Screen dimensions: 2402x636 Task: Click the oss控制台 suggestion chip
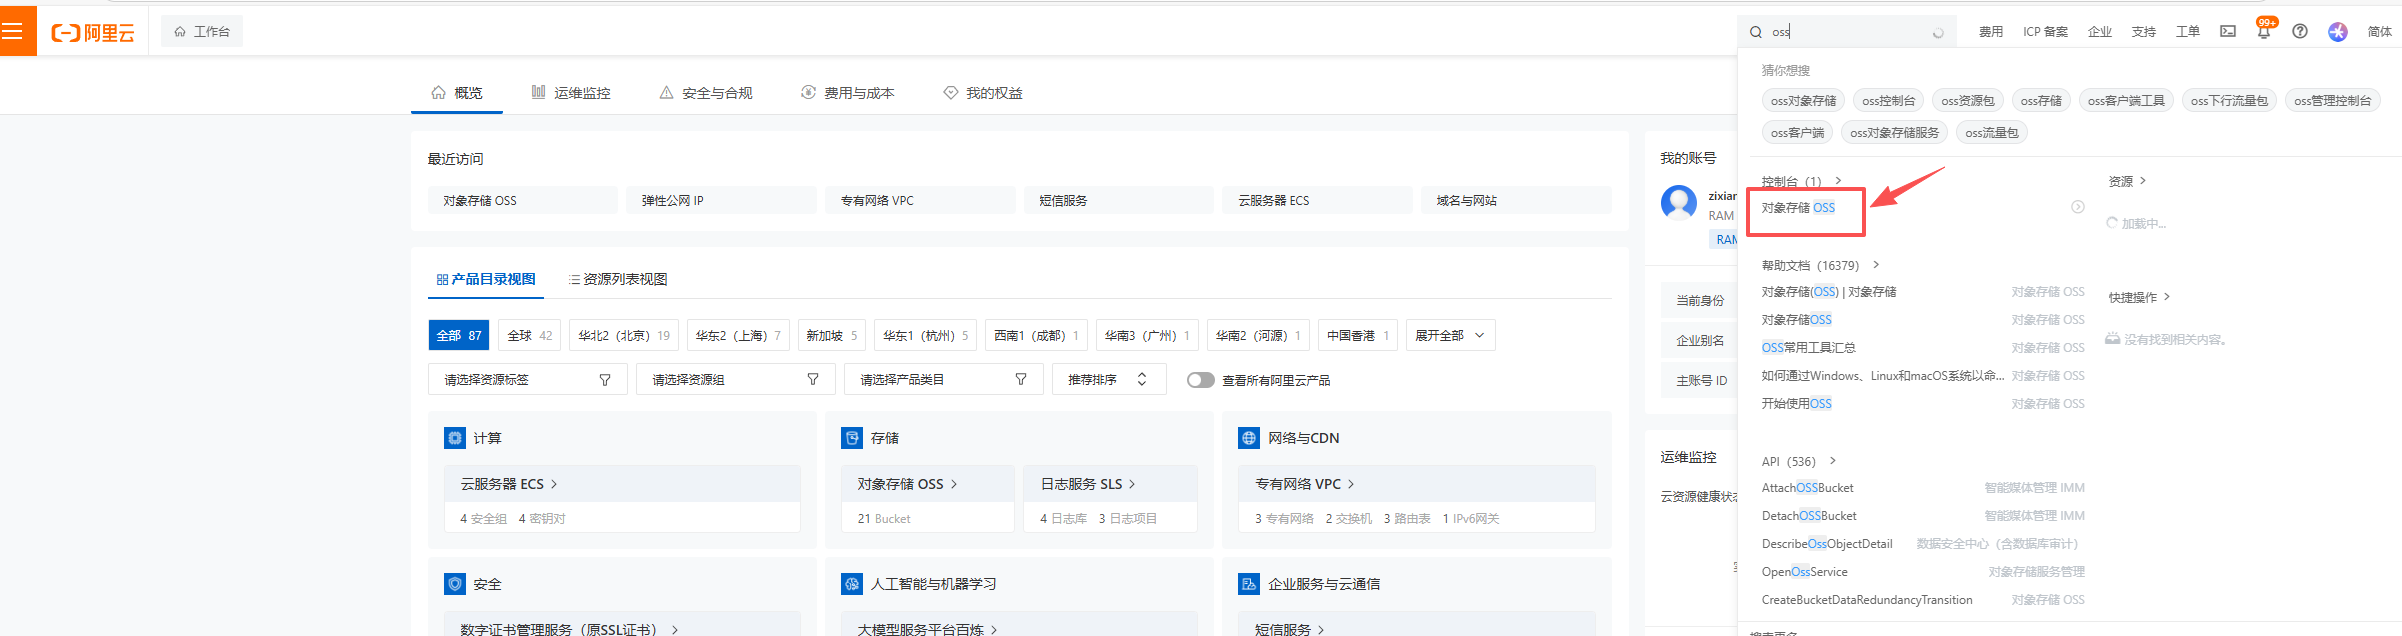1888,101
